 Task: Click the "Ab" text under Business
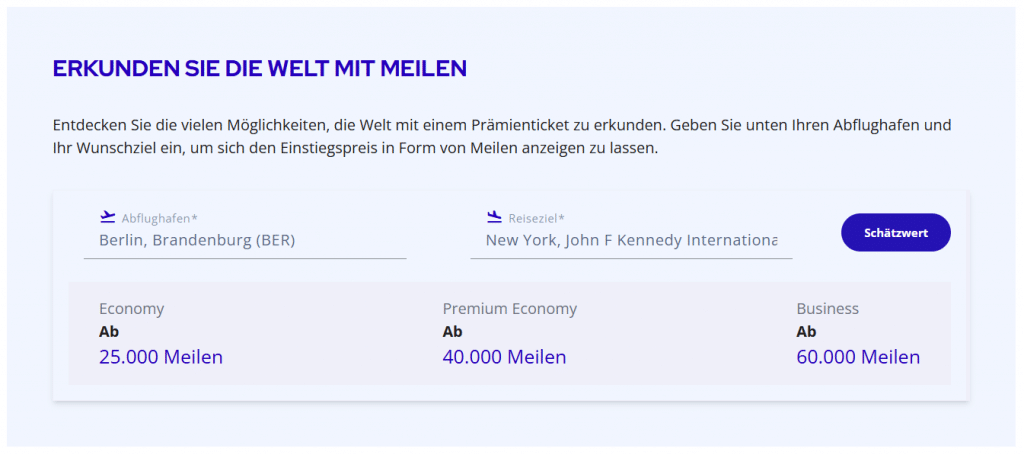coord(806,332)
